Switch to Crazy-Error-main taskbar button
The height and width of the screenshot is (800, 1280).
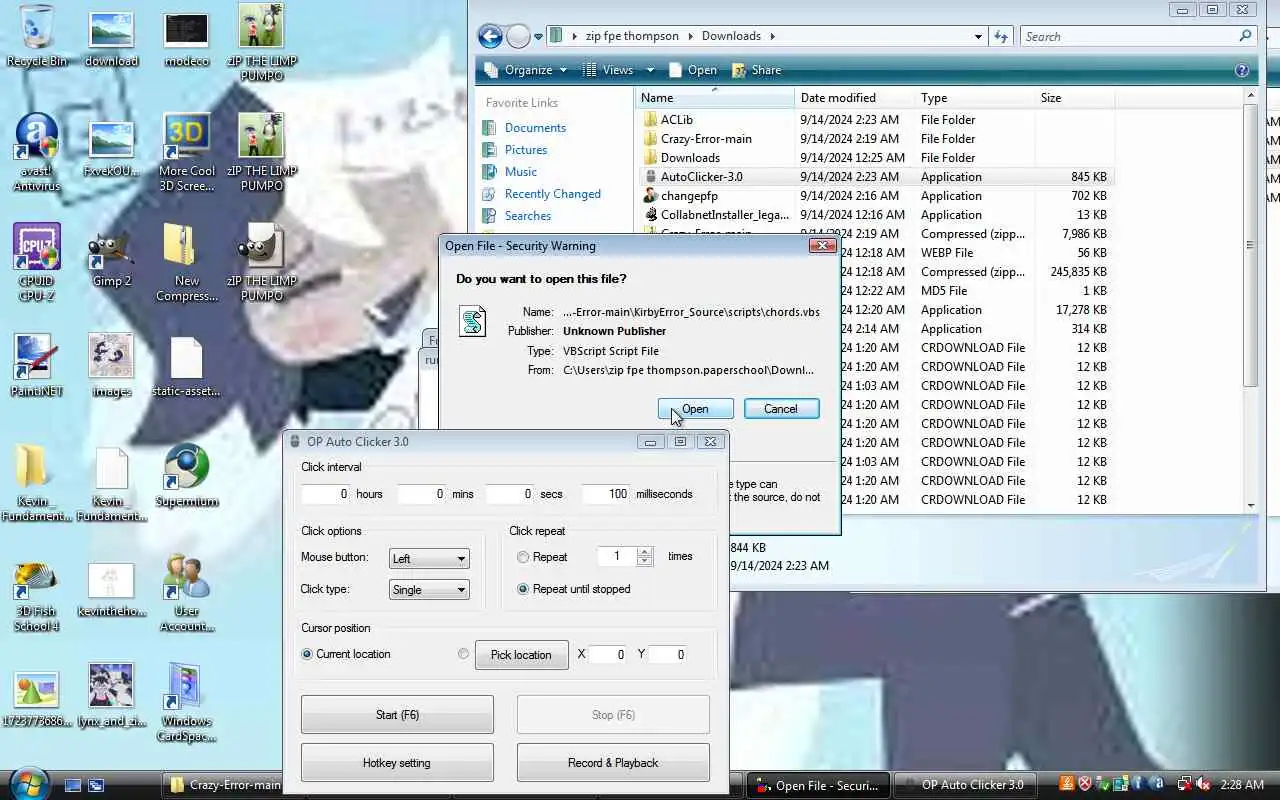[224, 785]
